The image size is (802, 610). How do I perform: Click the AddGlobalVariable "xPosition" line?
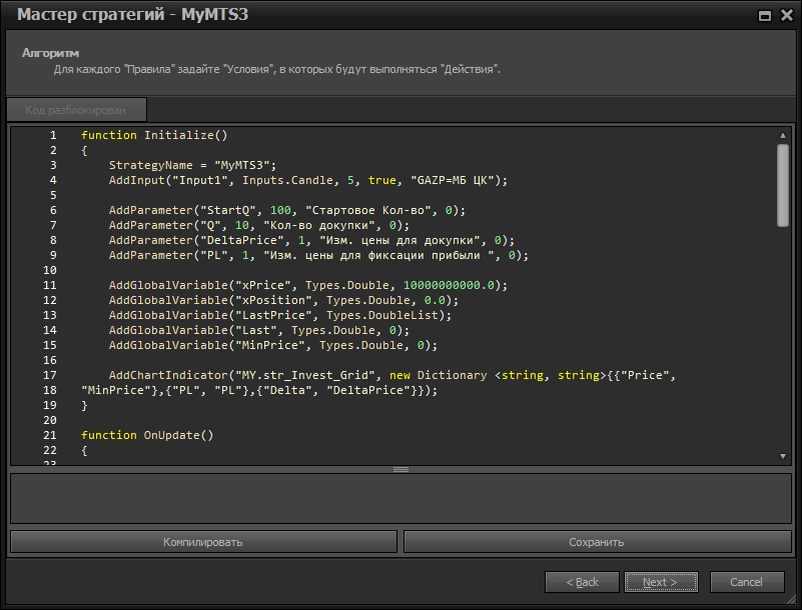(x=283, y=300)
